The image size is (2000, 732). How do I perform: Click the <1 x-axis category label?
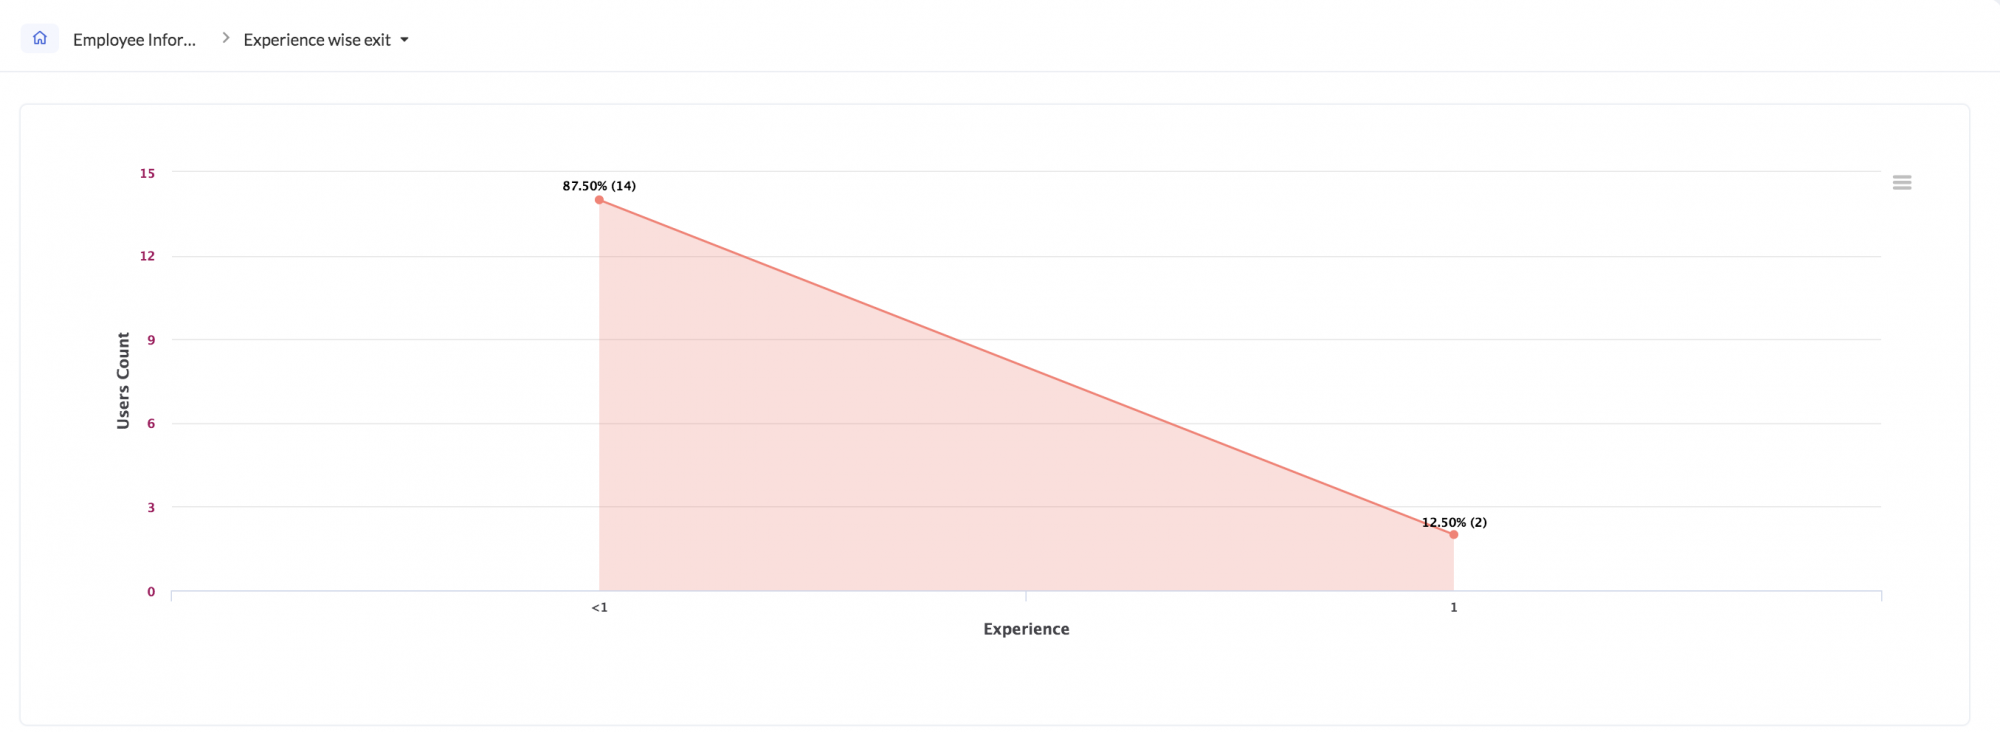(x=599, y=607)
